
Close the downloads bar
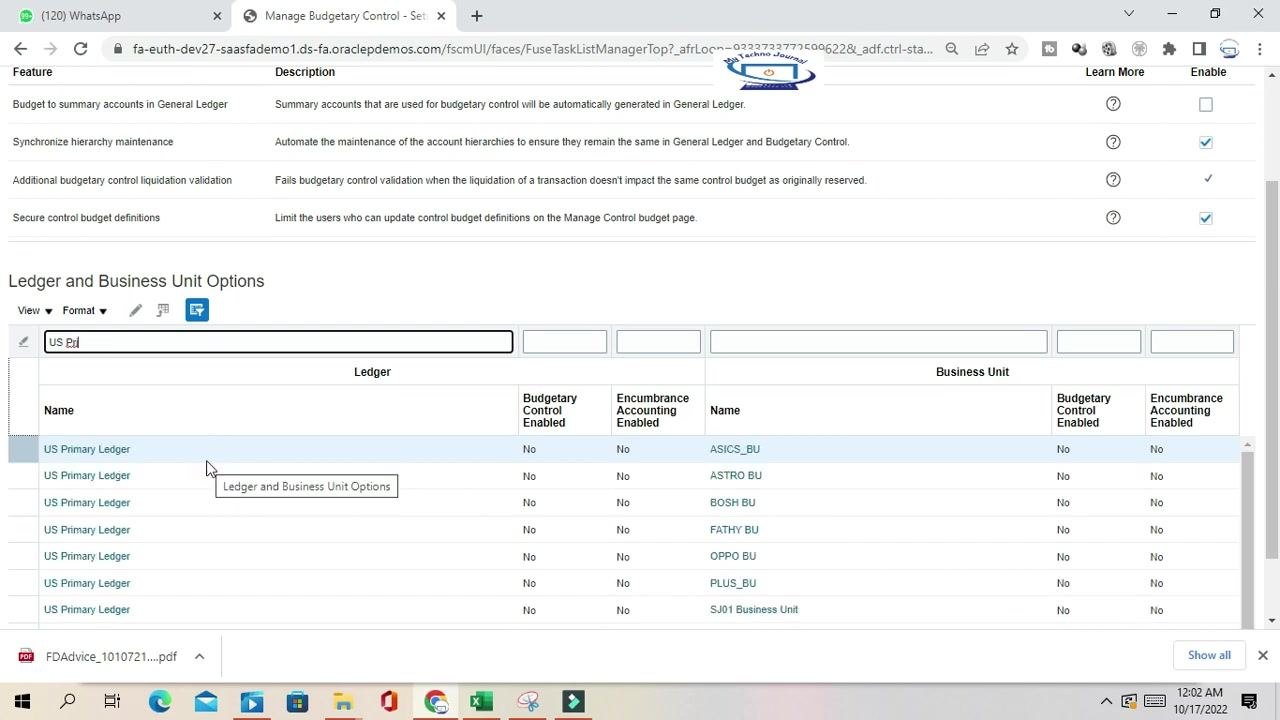[1262, 655]
